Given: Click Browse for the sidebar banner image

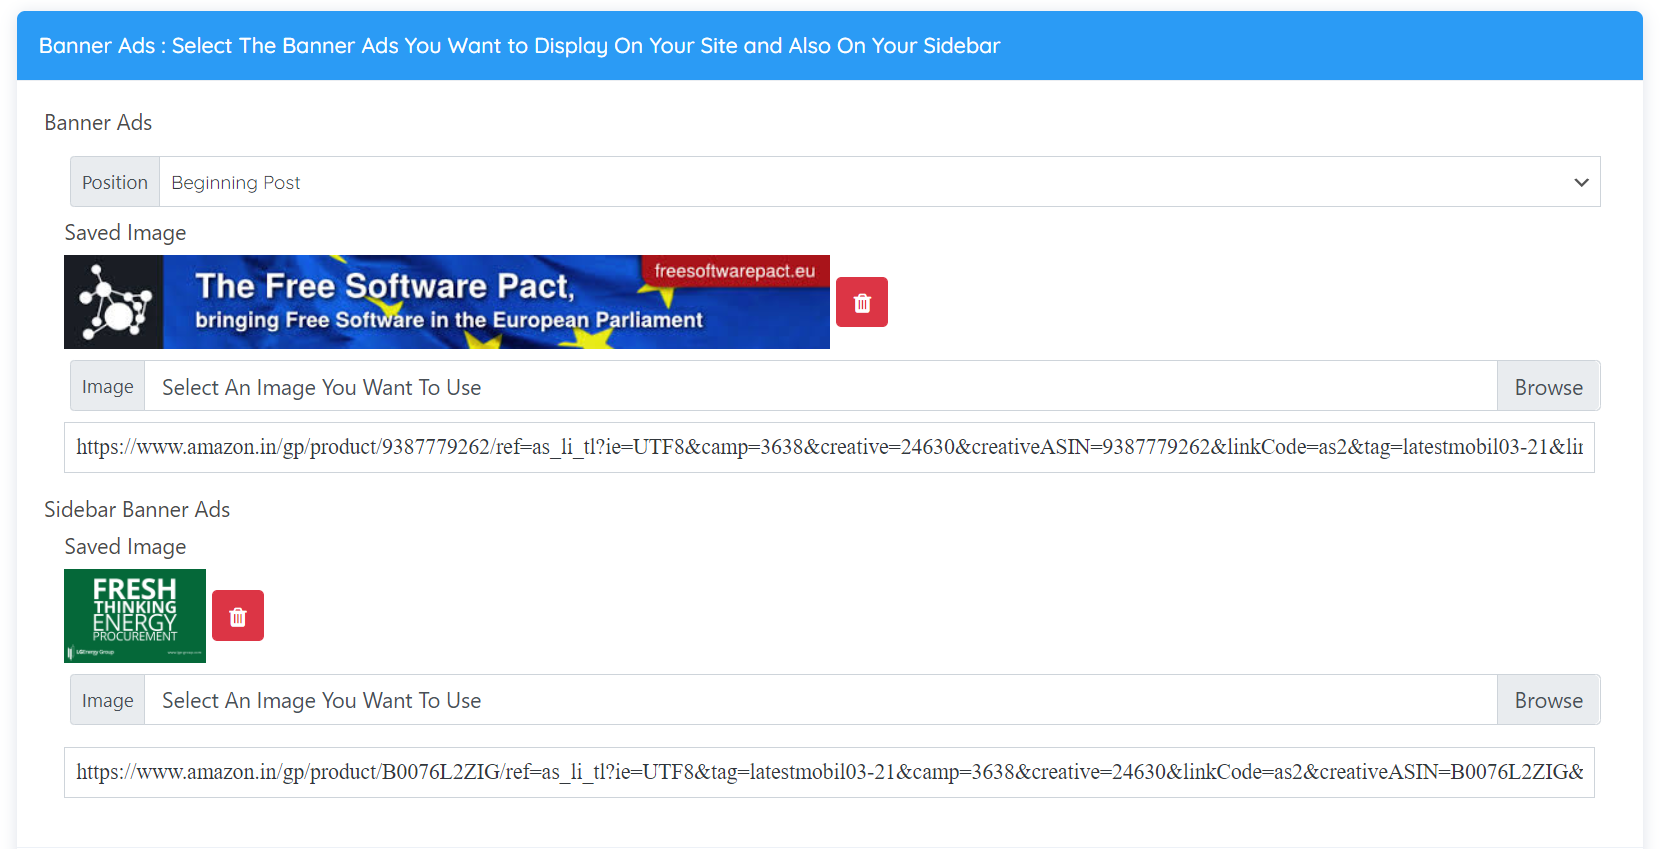Looking at the screenshot, I should pyautogui.click(x=1548, y=700).
